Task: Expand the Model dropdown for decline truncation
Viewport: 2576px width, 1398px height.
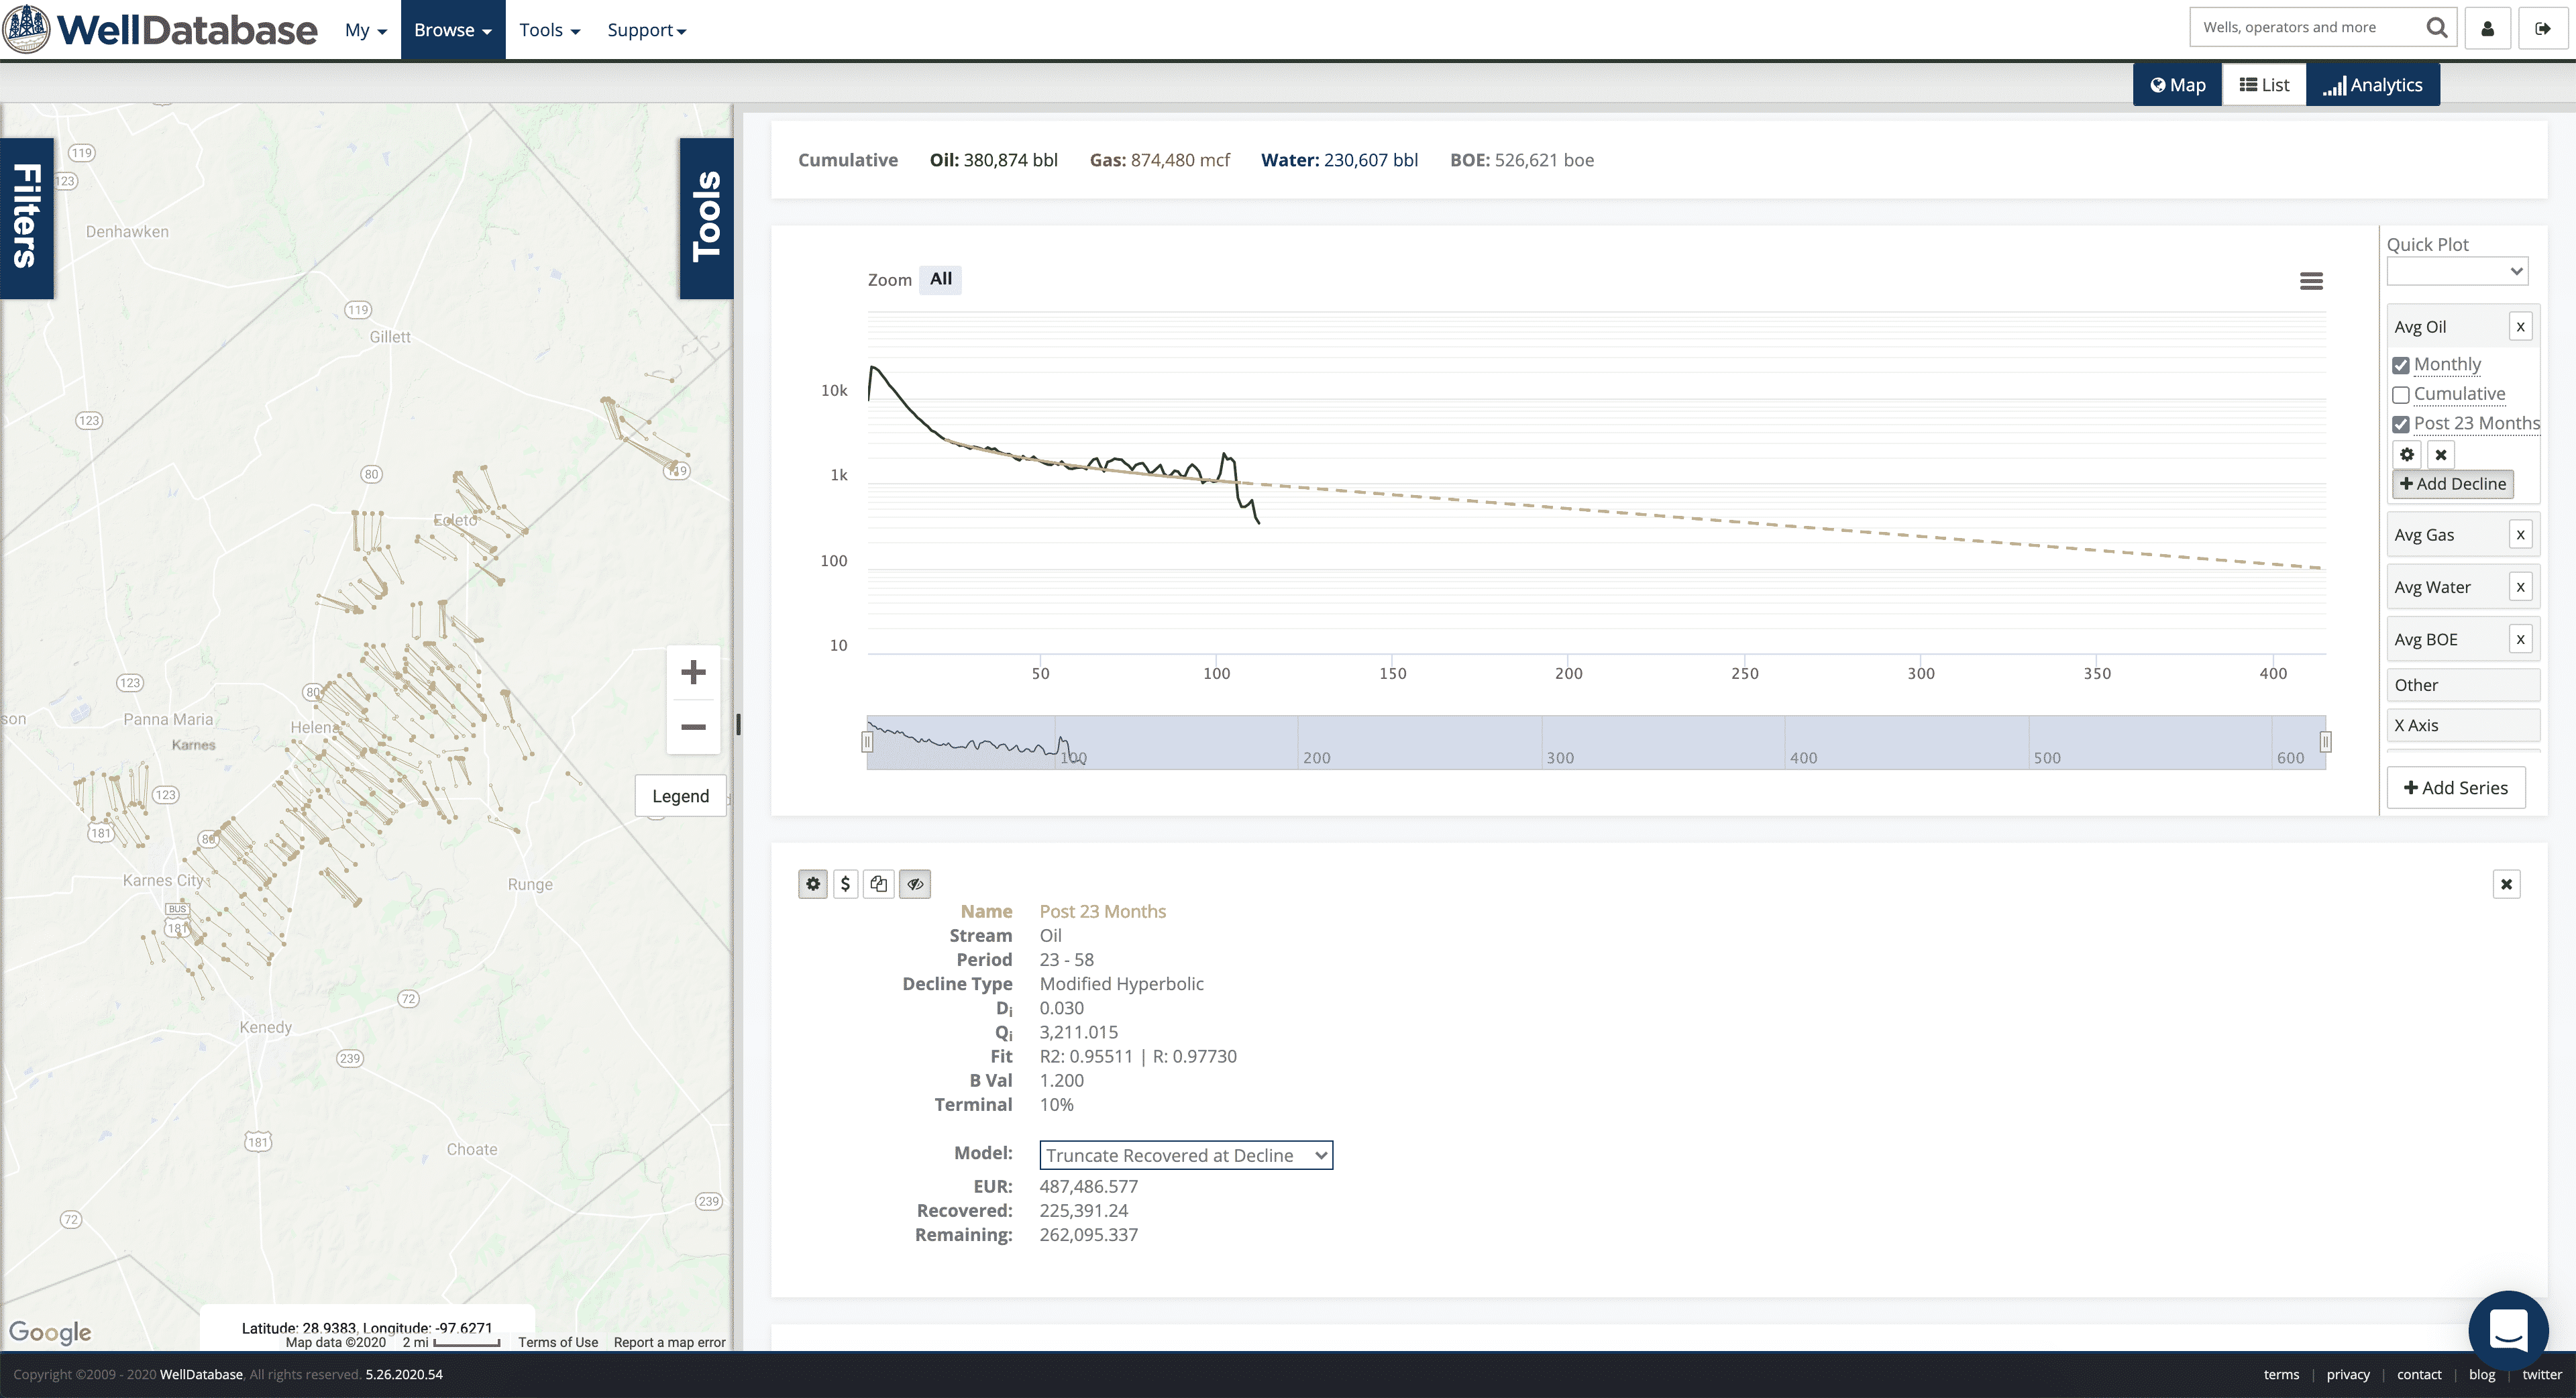Action: point(1186,1155)
